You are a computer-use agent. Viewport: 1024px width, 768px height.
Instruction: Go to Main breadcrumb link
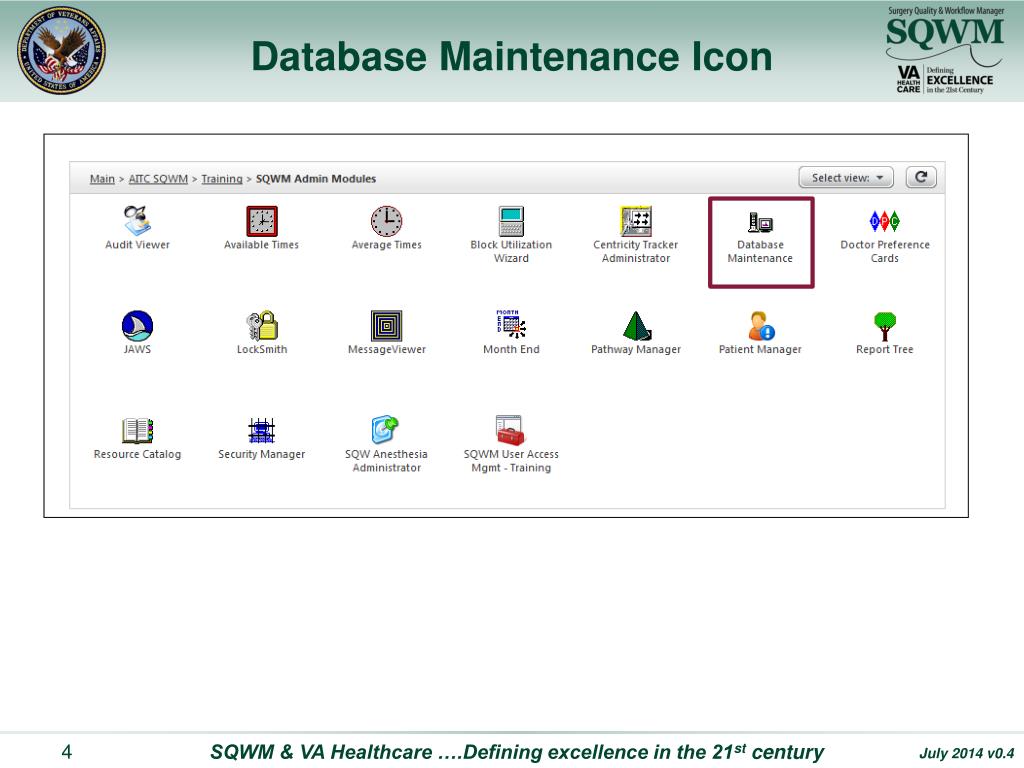tap(102, 178)
